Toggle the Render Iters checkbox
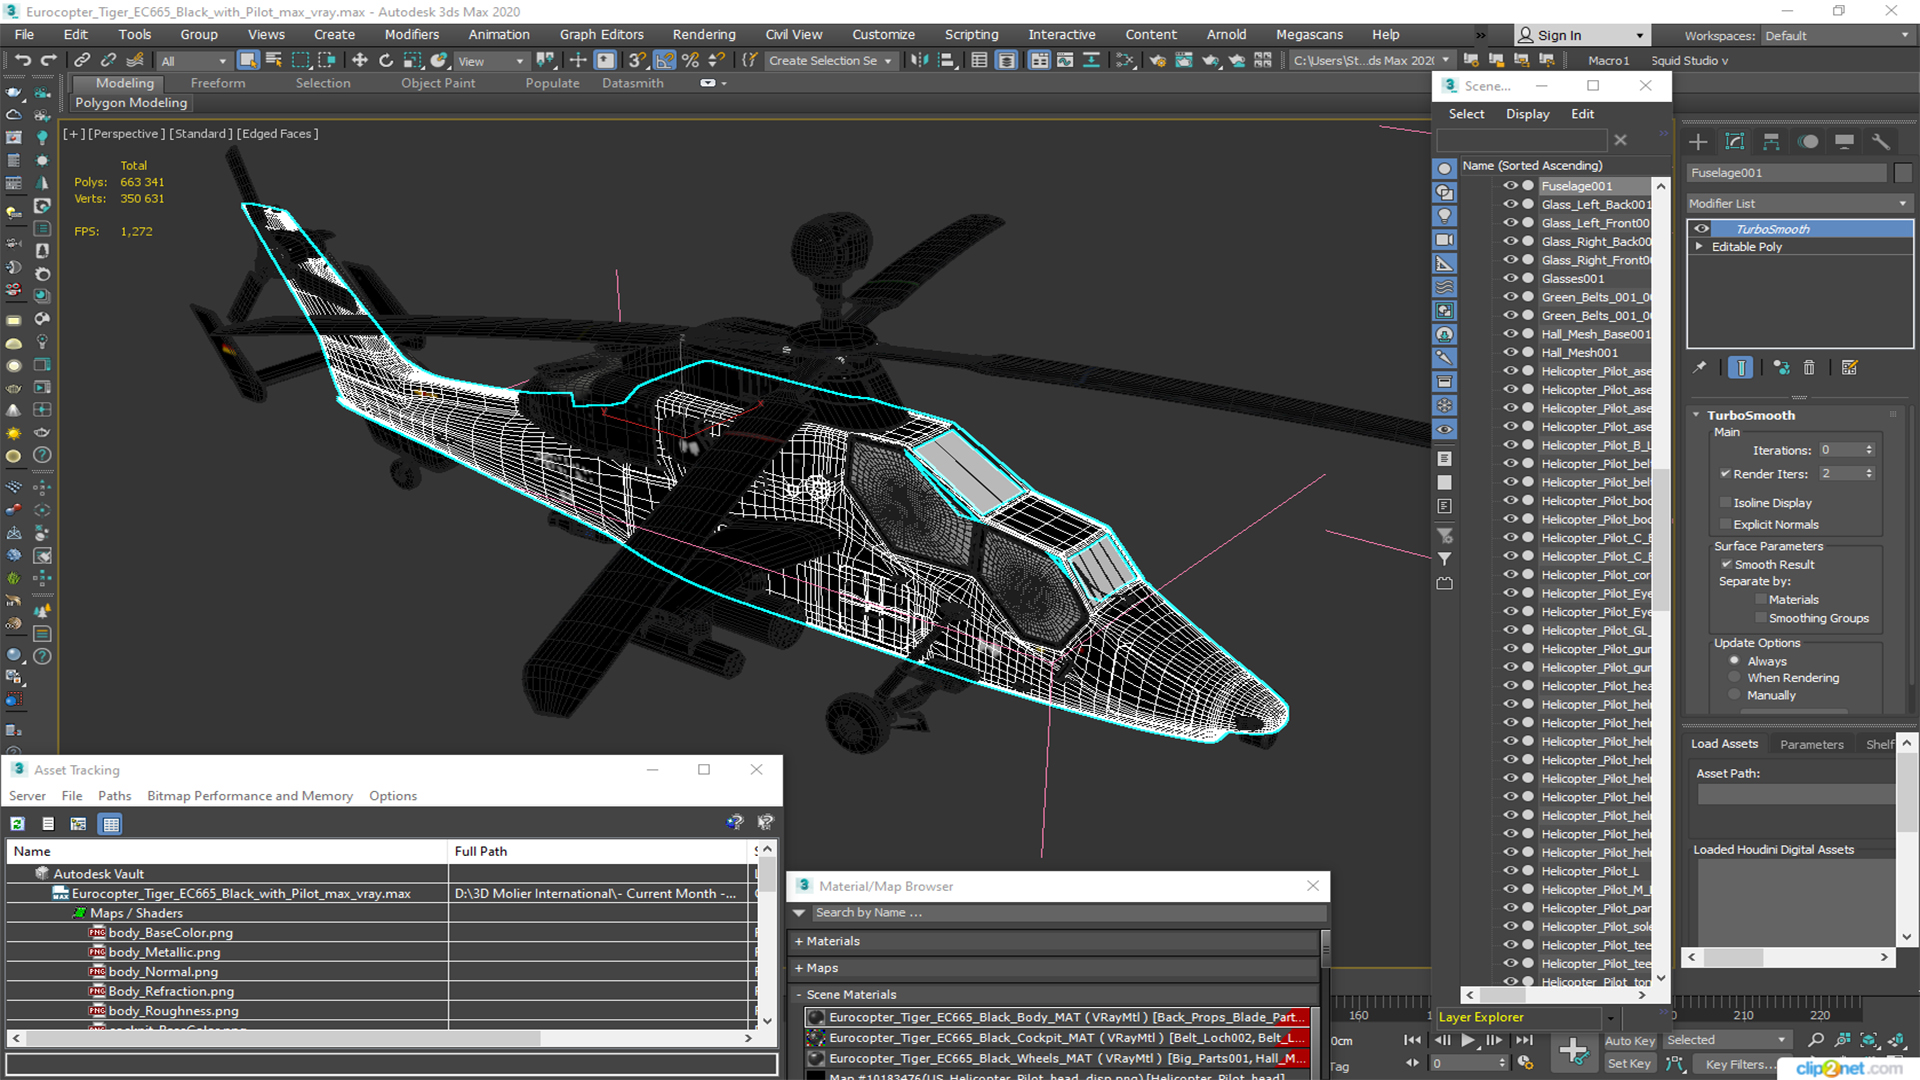The width and height of the screenshot is (1920, 1080). pyautogui.click(x=1725, y=474)
